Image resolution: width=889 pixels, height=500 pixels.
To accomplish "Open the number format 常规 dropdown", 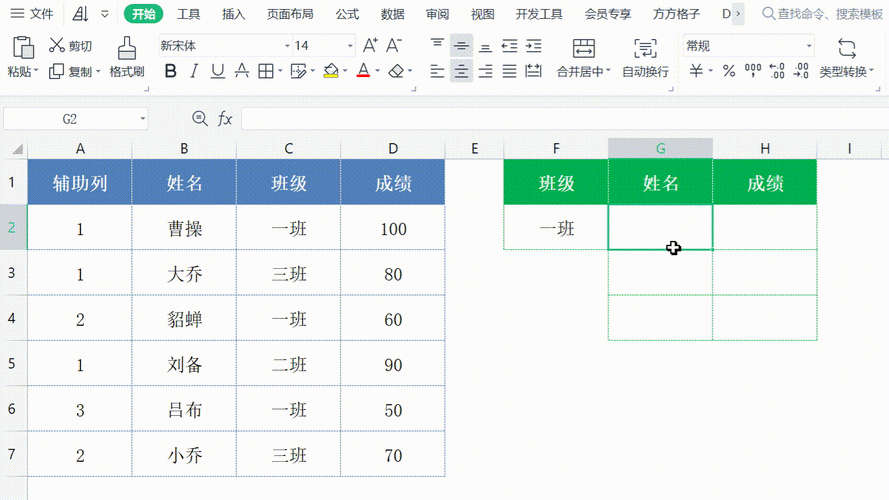I will click(808, 46).
